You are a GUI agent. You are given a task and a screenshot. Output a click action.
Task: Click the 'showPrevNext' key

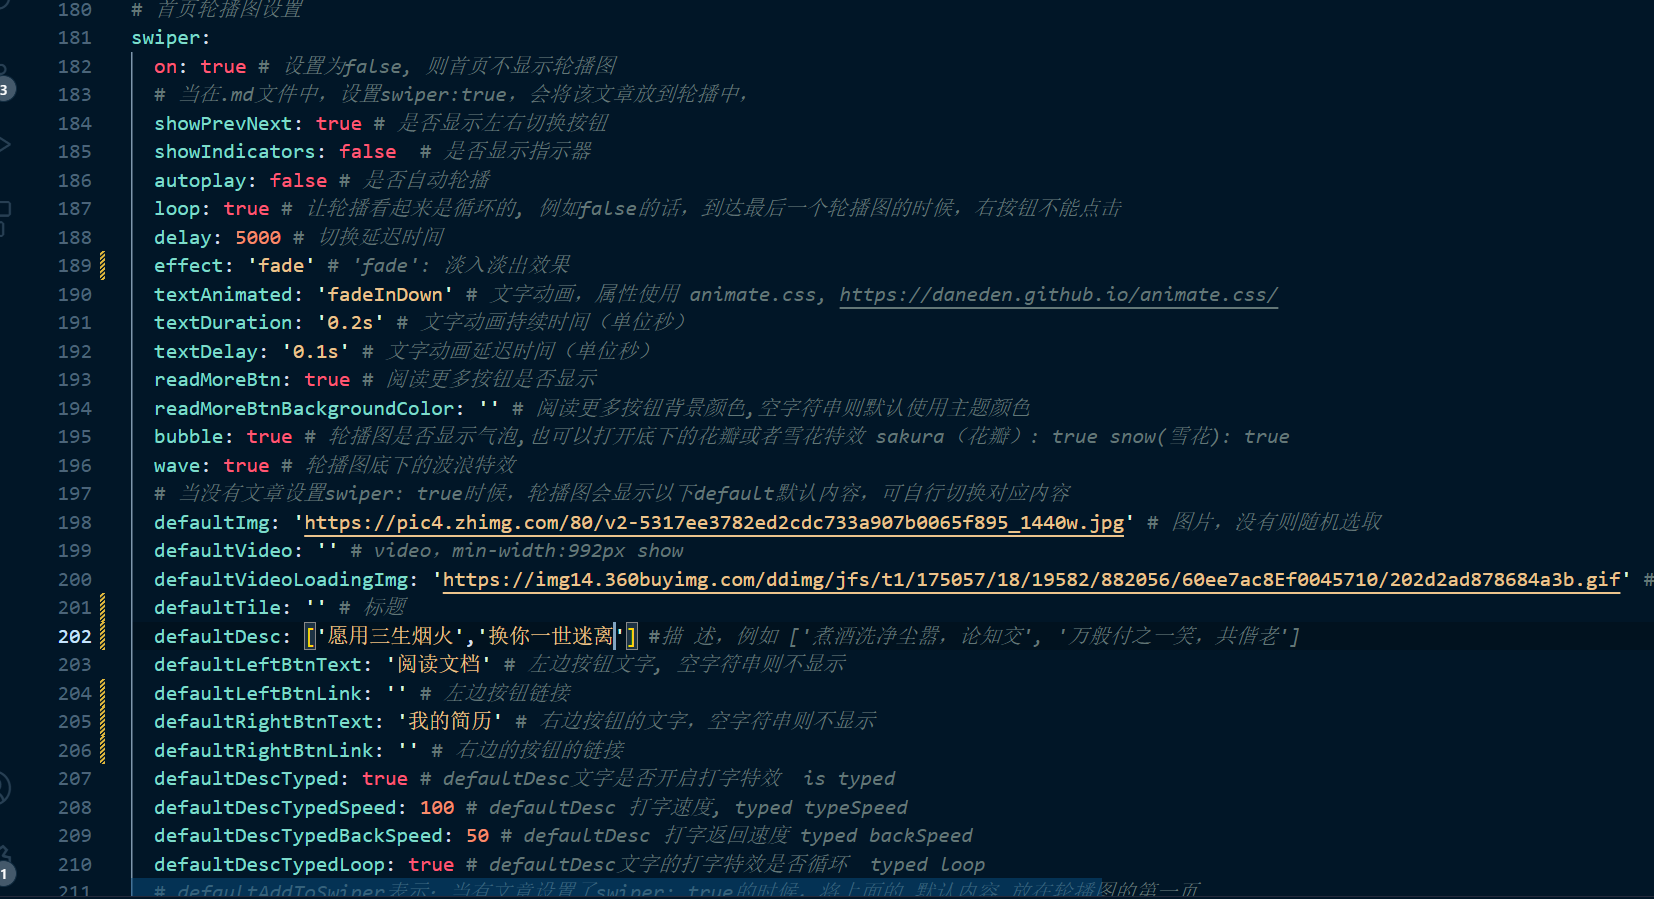coord(223,124)
